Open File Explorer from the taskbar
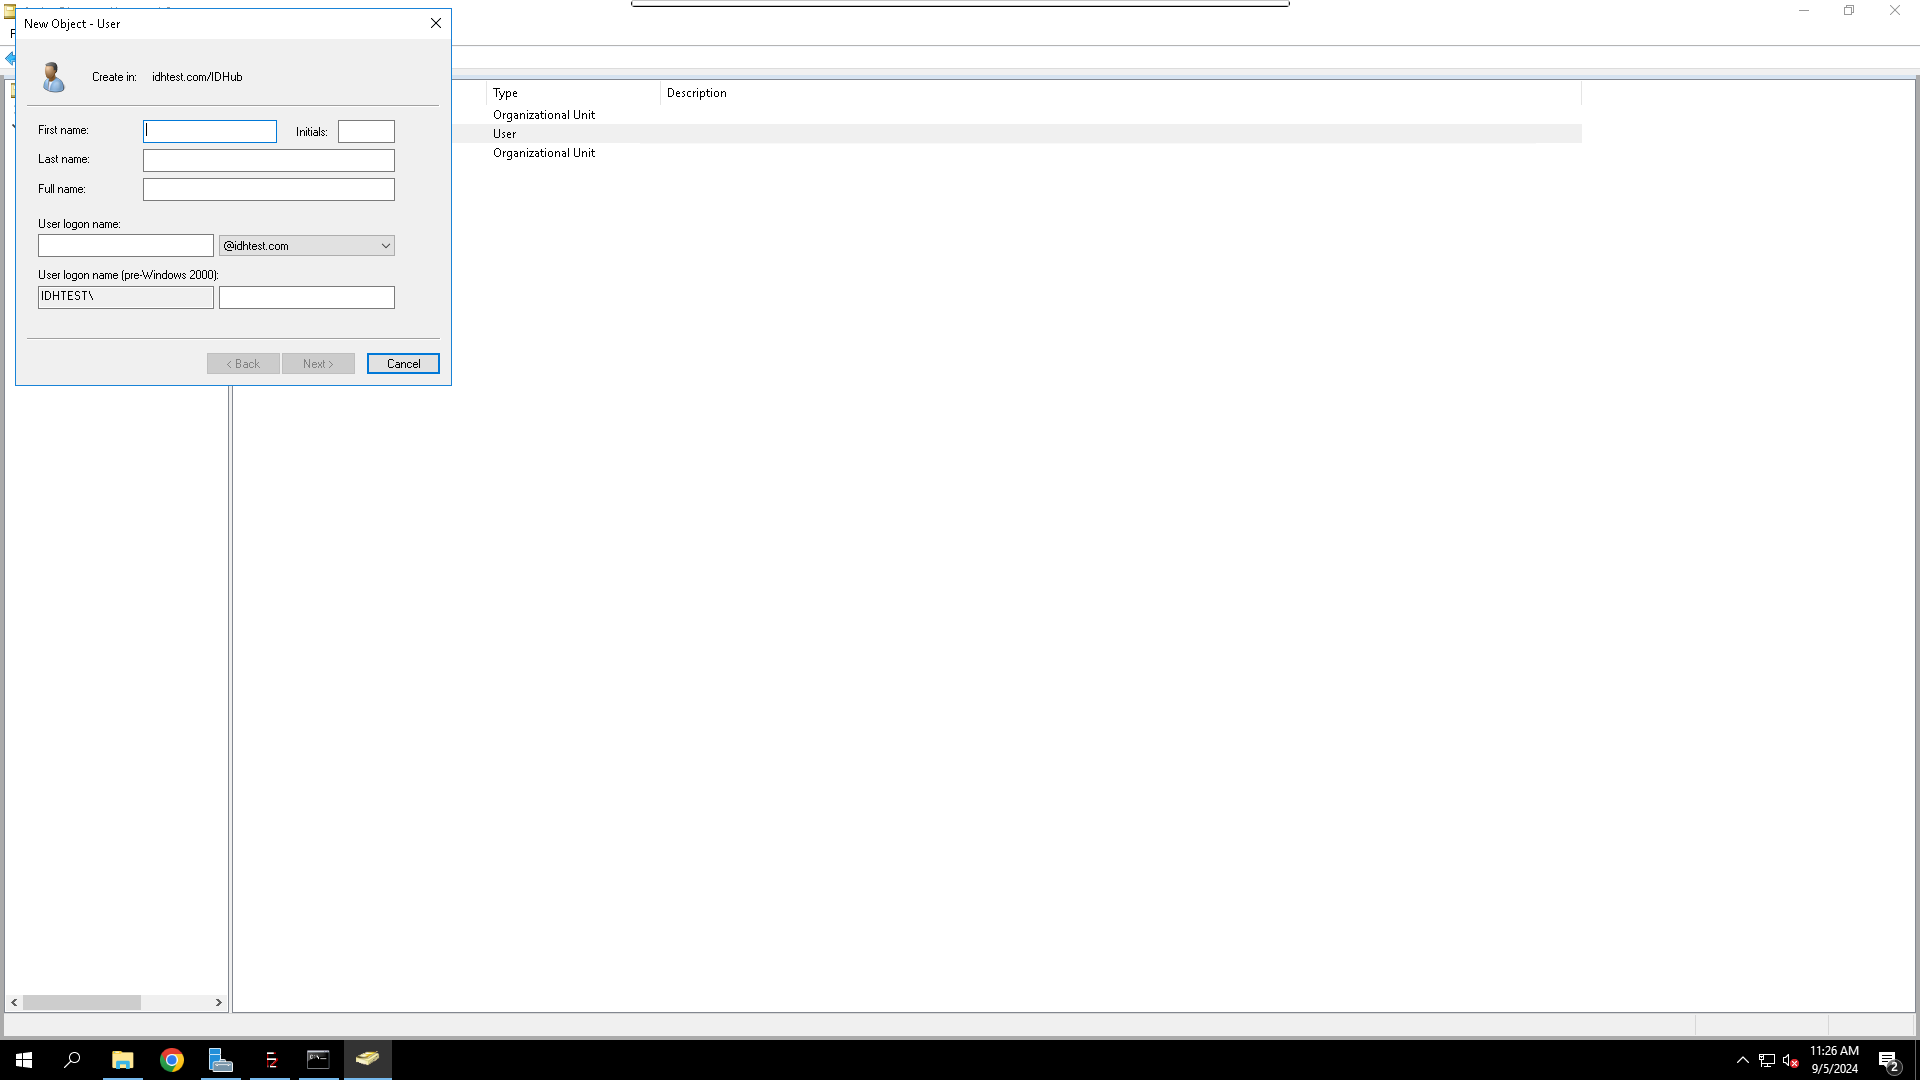 (122, 1060)
